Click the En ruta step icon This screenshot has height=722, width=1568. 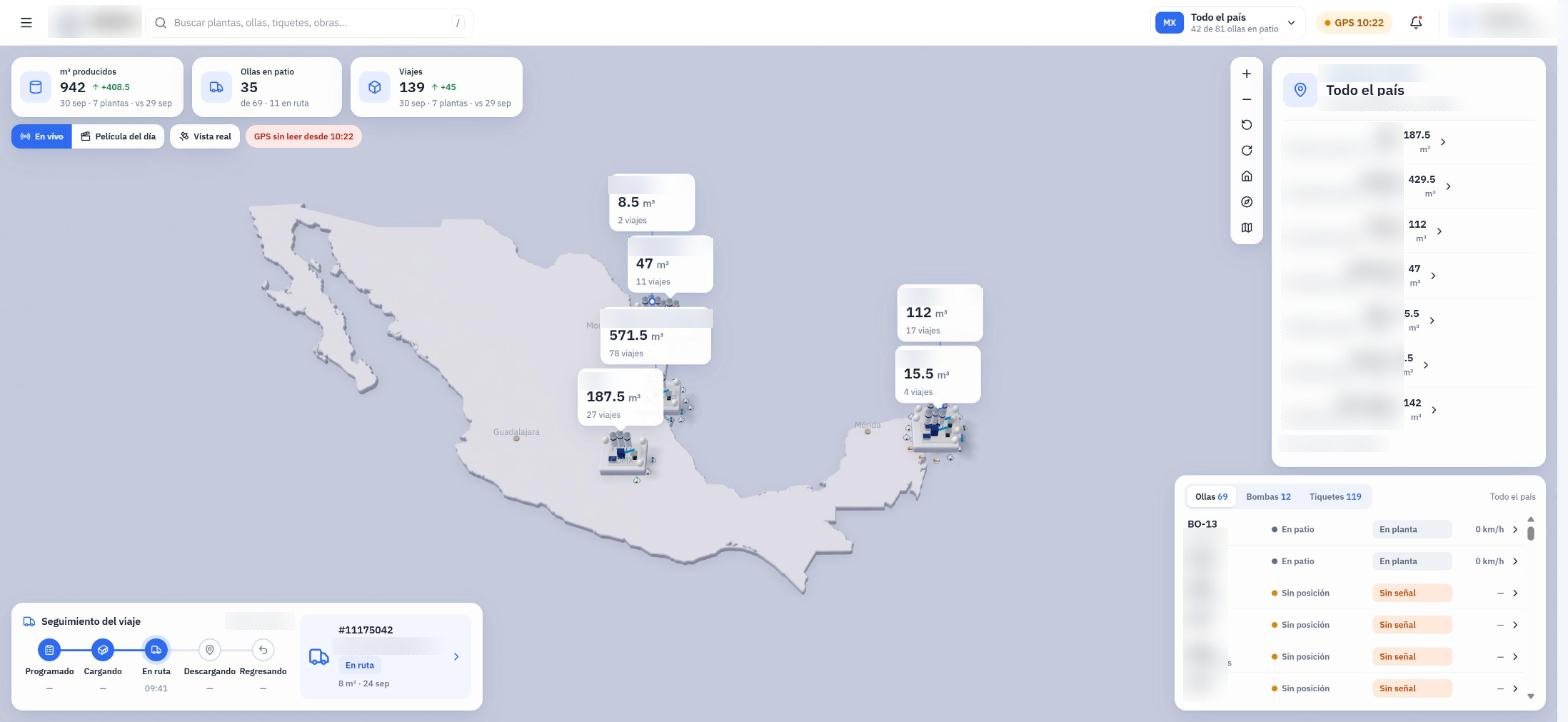tap(156, 650)
